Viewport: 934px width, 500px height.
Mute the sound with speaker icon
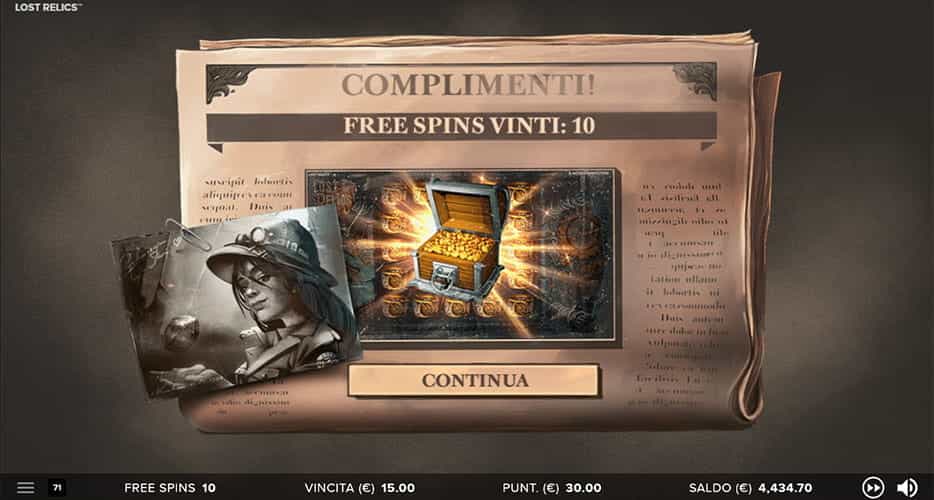click(907, 487)
